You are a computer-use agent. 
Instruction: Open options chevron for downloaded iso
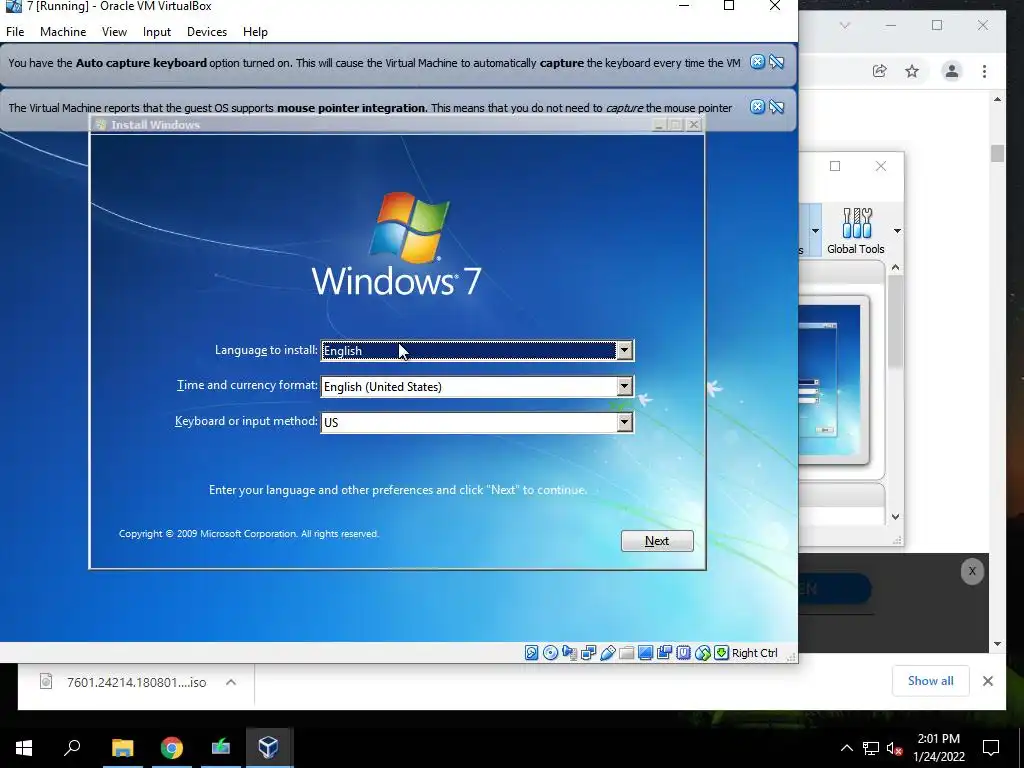[x=231, y=682]
